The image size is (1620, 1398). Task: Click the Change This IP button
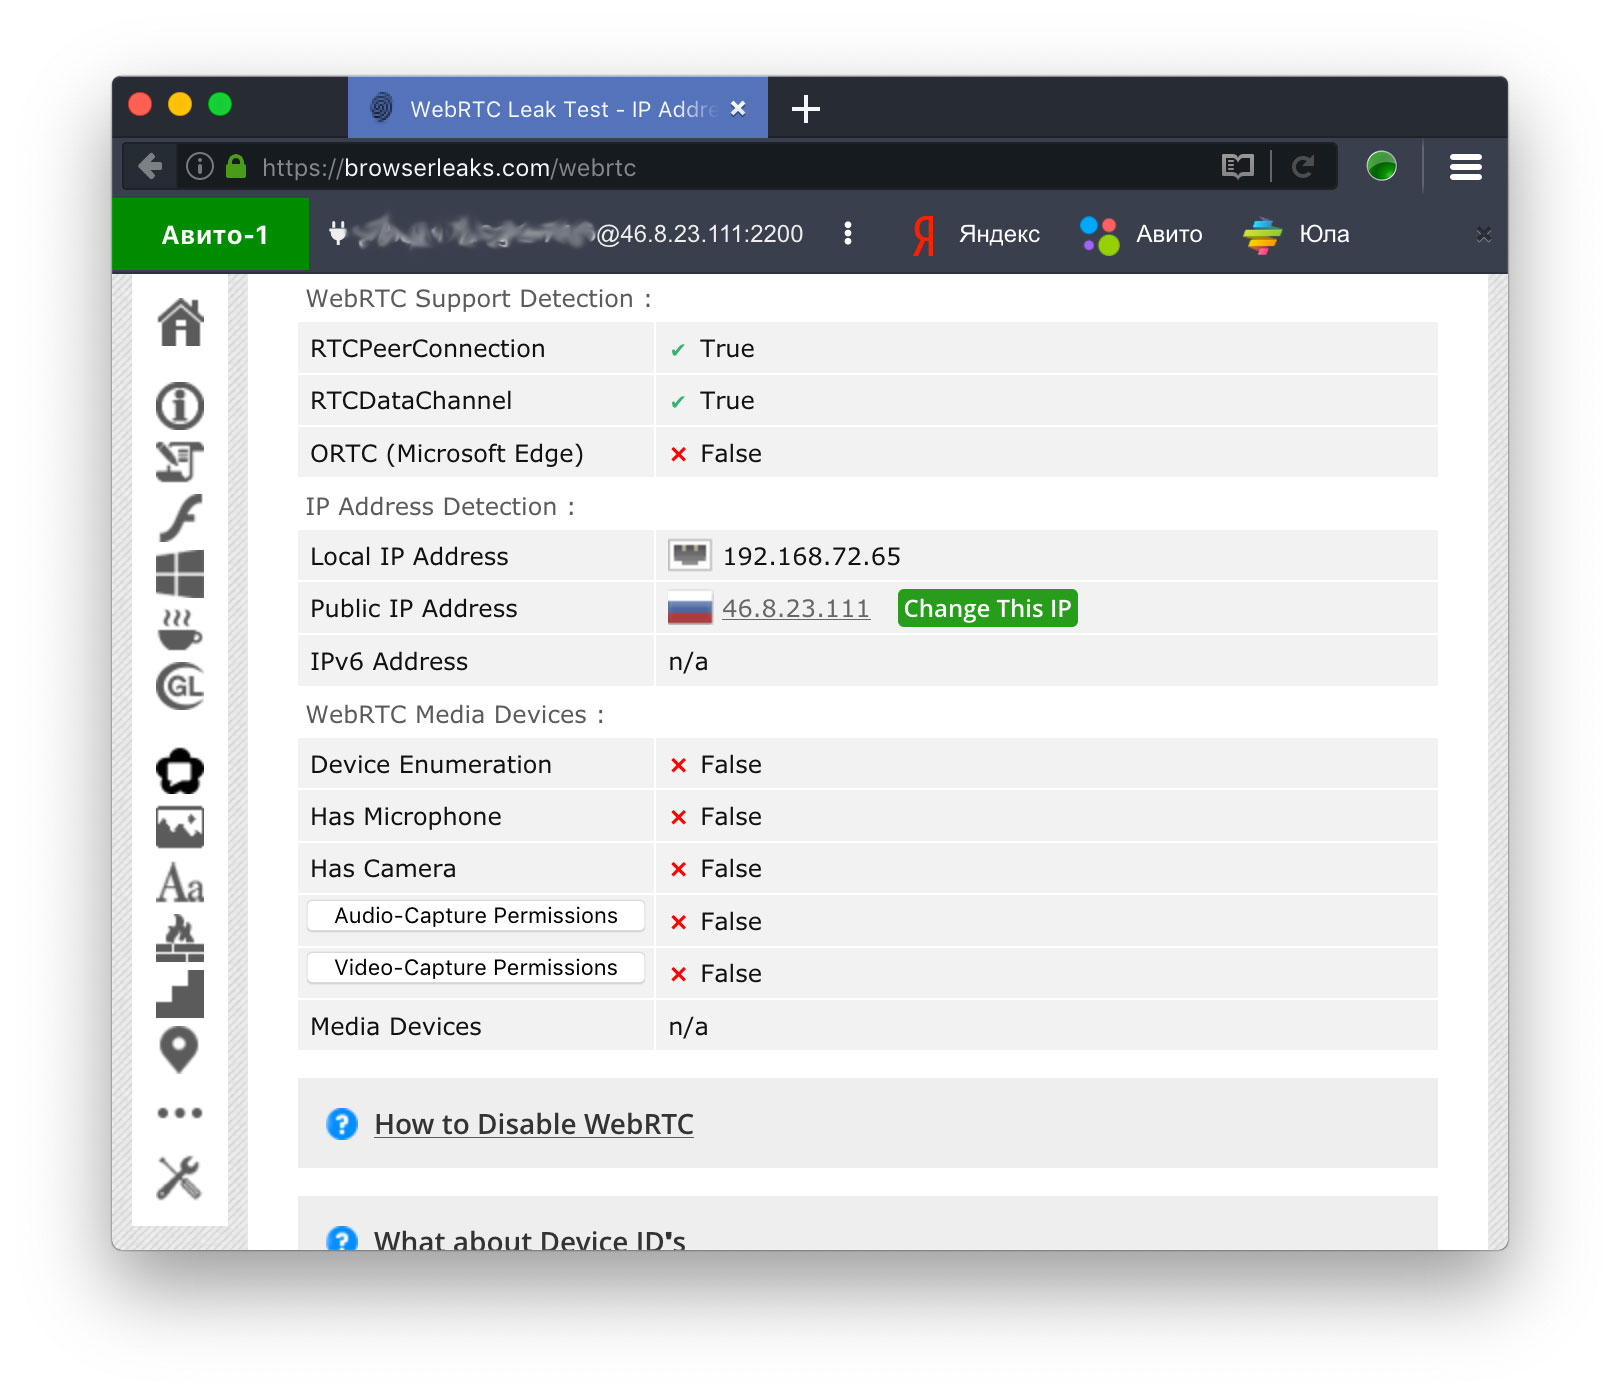click(x=988, y=608)
